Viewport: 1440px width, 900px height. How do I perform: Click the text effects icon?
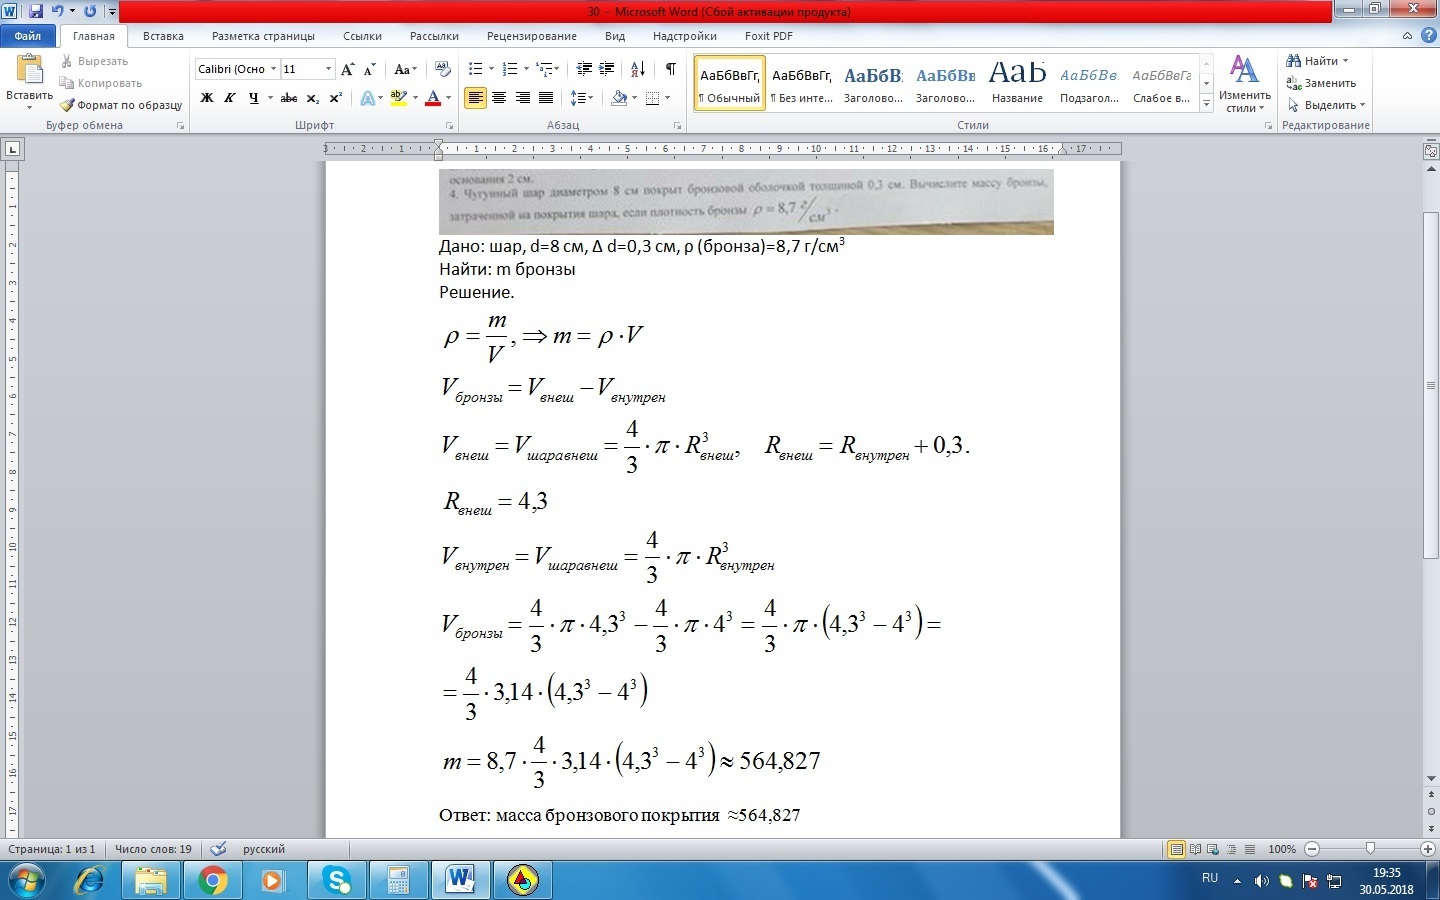pyautogui.click(x=368, y=98)
